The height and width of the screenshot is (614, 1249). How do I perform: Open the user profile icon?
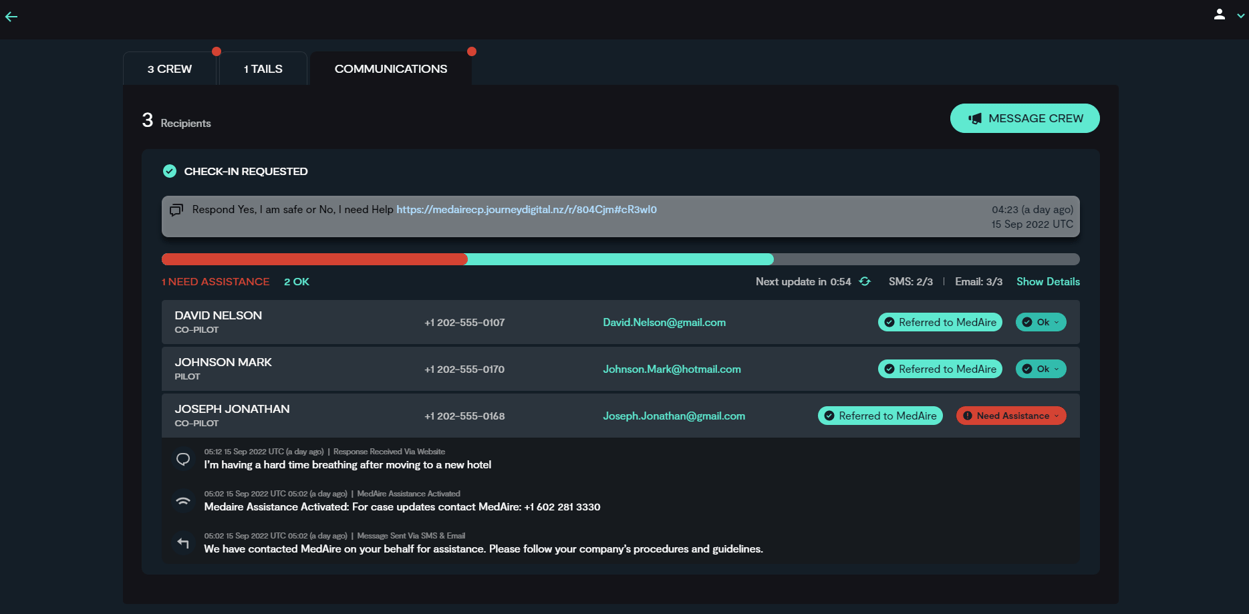[1219, 14]
